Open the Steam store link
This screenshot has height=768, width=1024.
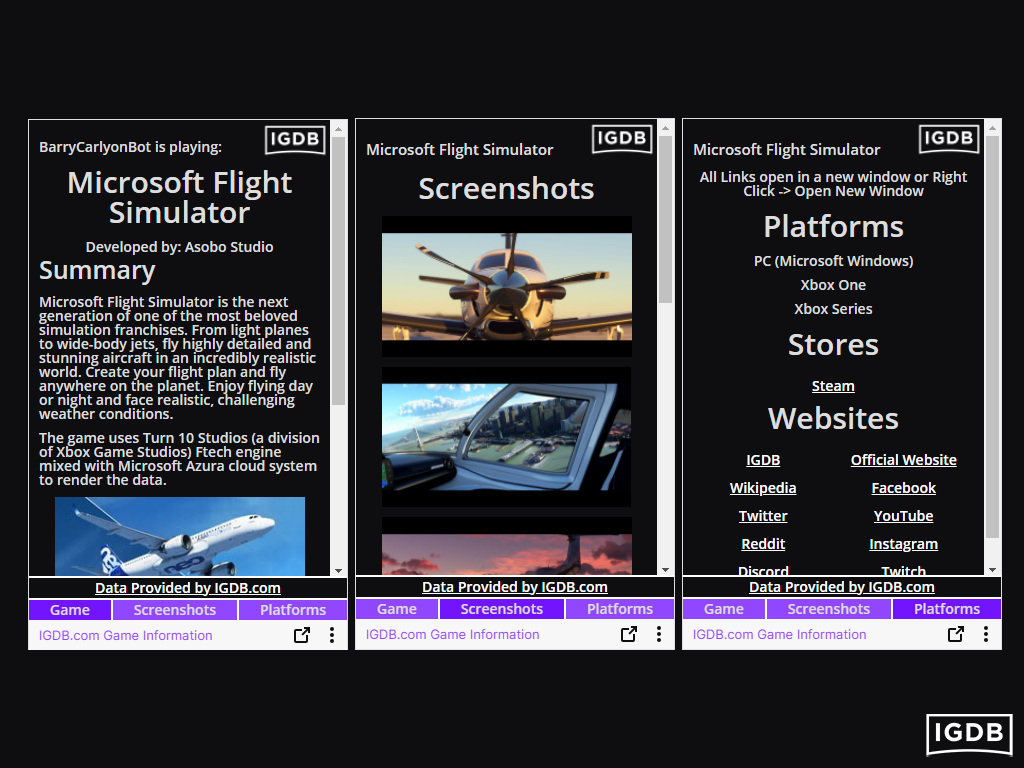(x=833, y=386)
